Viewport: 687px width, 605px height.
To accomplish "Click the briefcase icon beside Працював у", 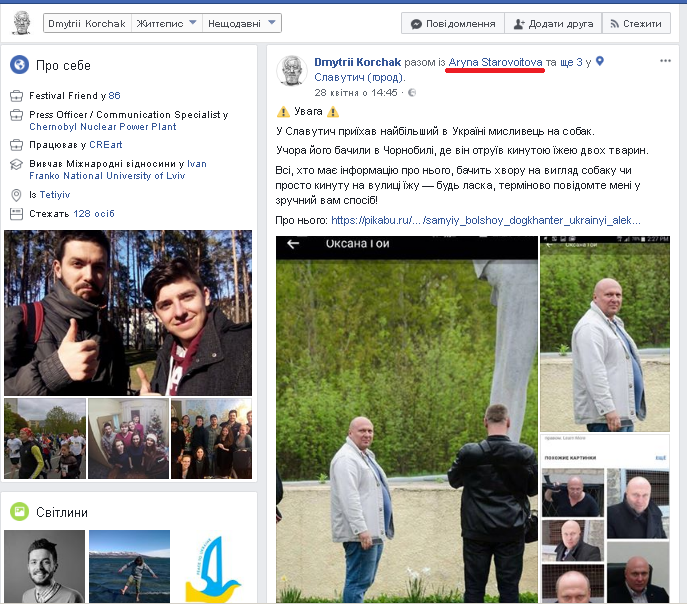I will 16,145.
